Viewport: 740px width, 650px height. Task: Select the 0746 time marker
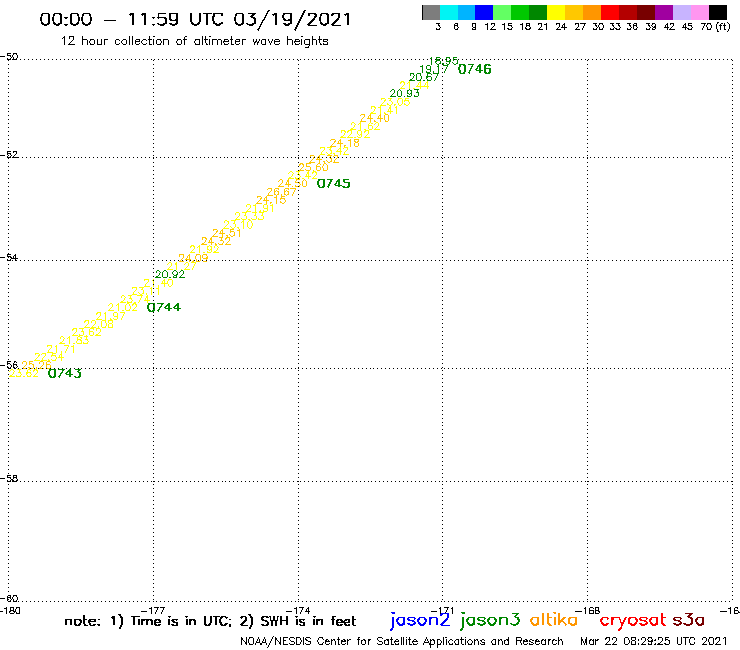475,69
